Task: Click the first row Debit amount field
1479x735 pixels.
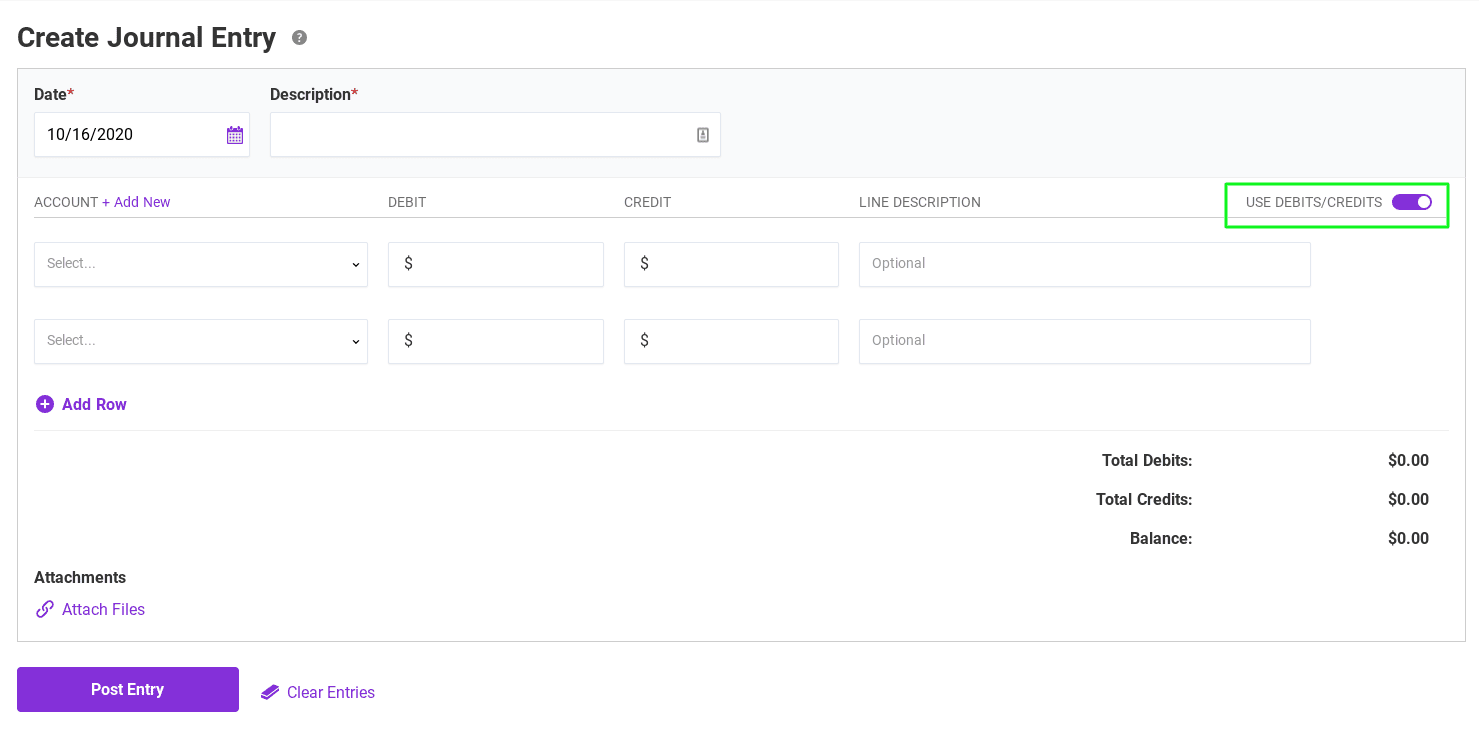Action: pyautogui.click(x=496, y=264)
